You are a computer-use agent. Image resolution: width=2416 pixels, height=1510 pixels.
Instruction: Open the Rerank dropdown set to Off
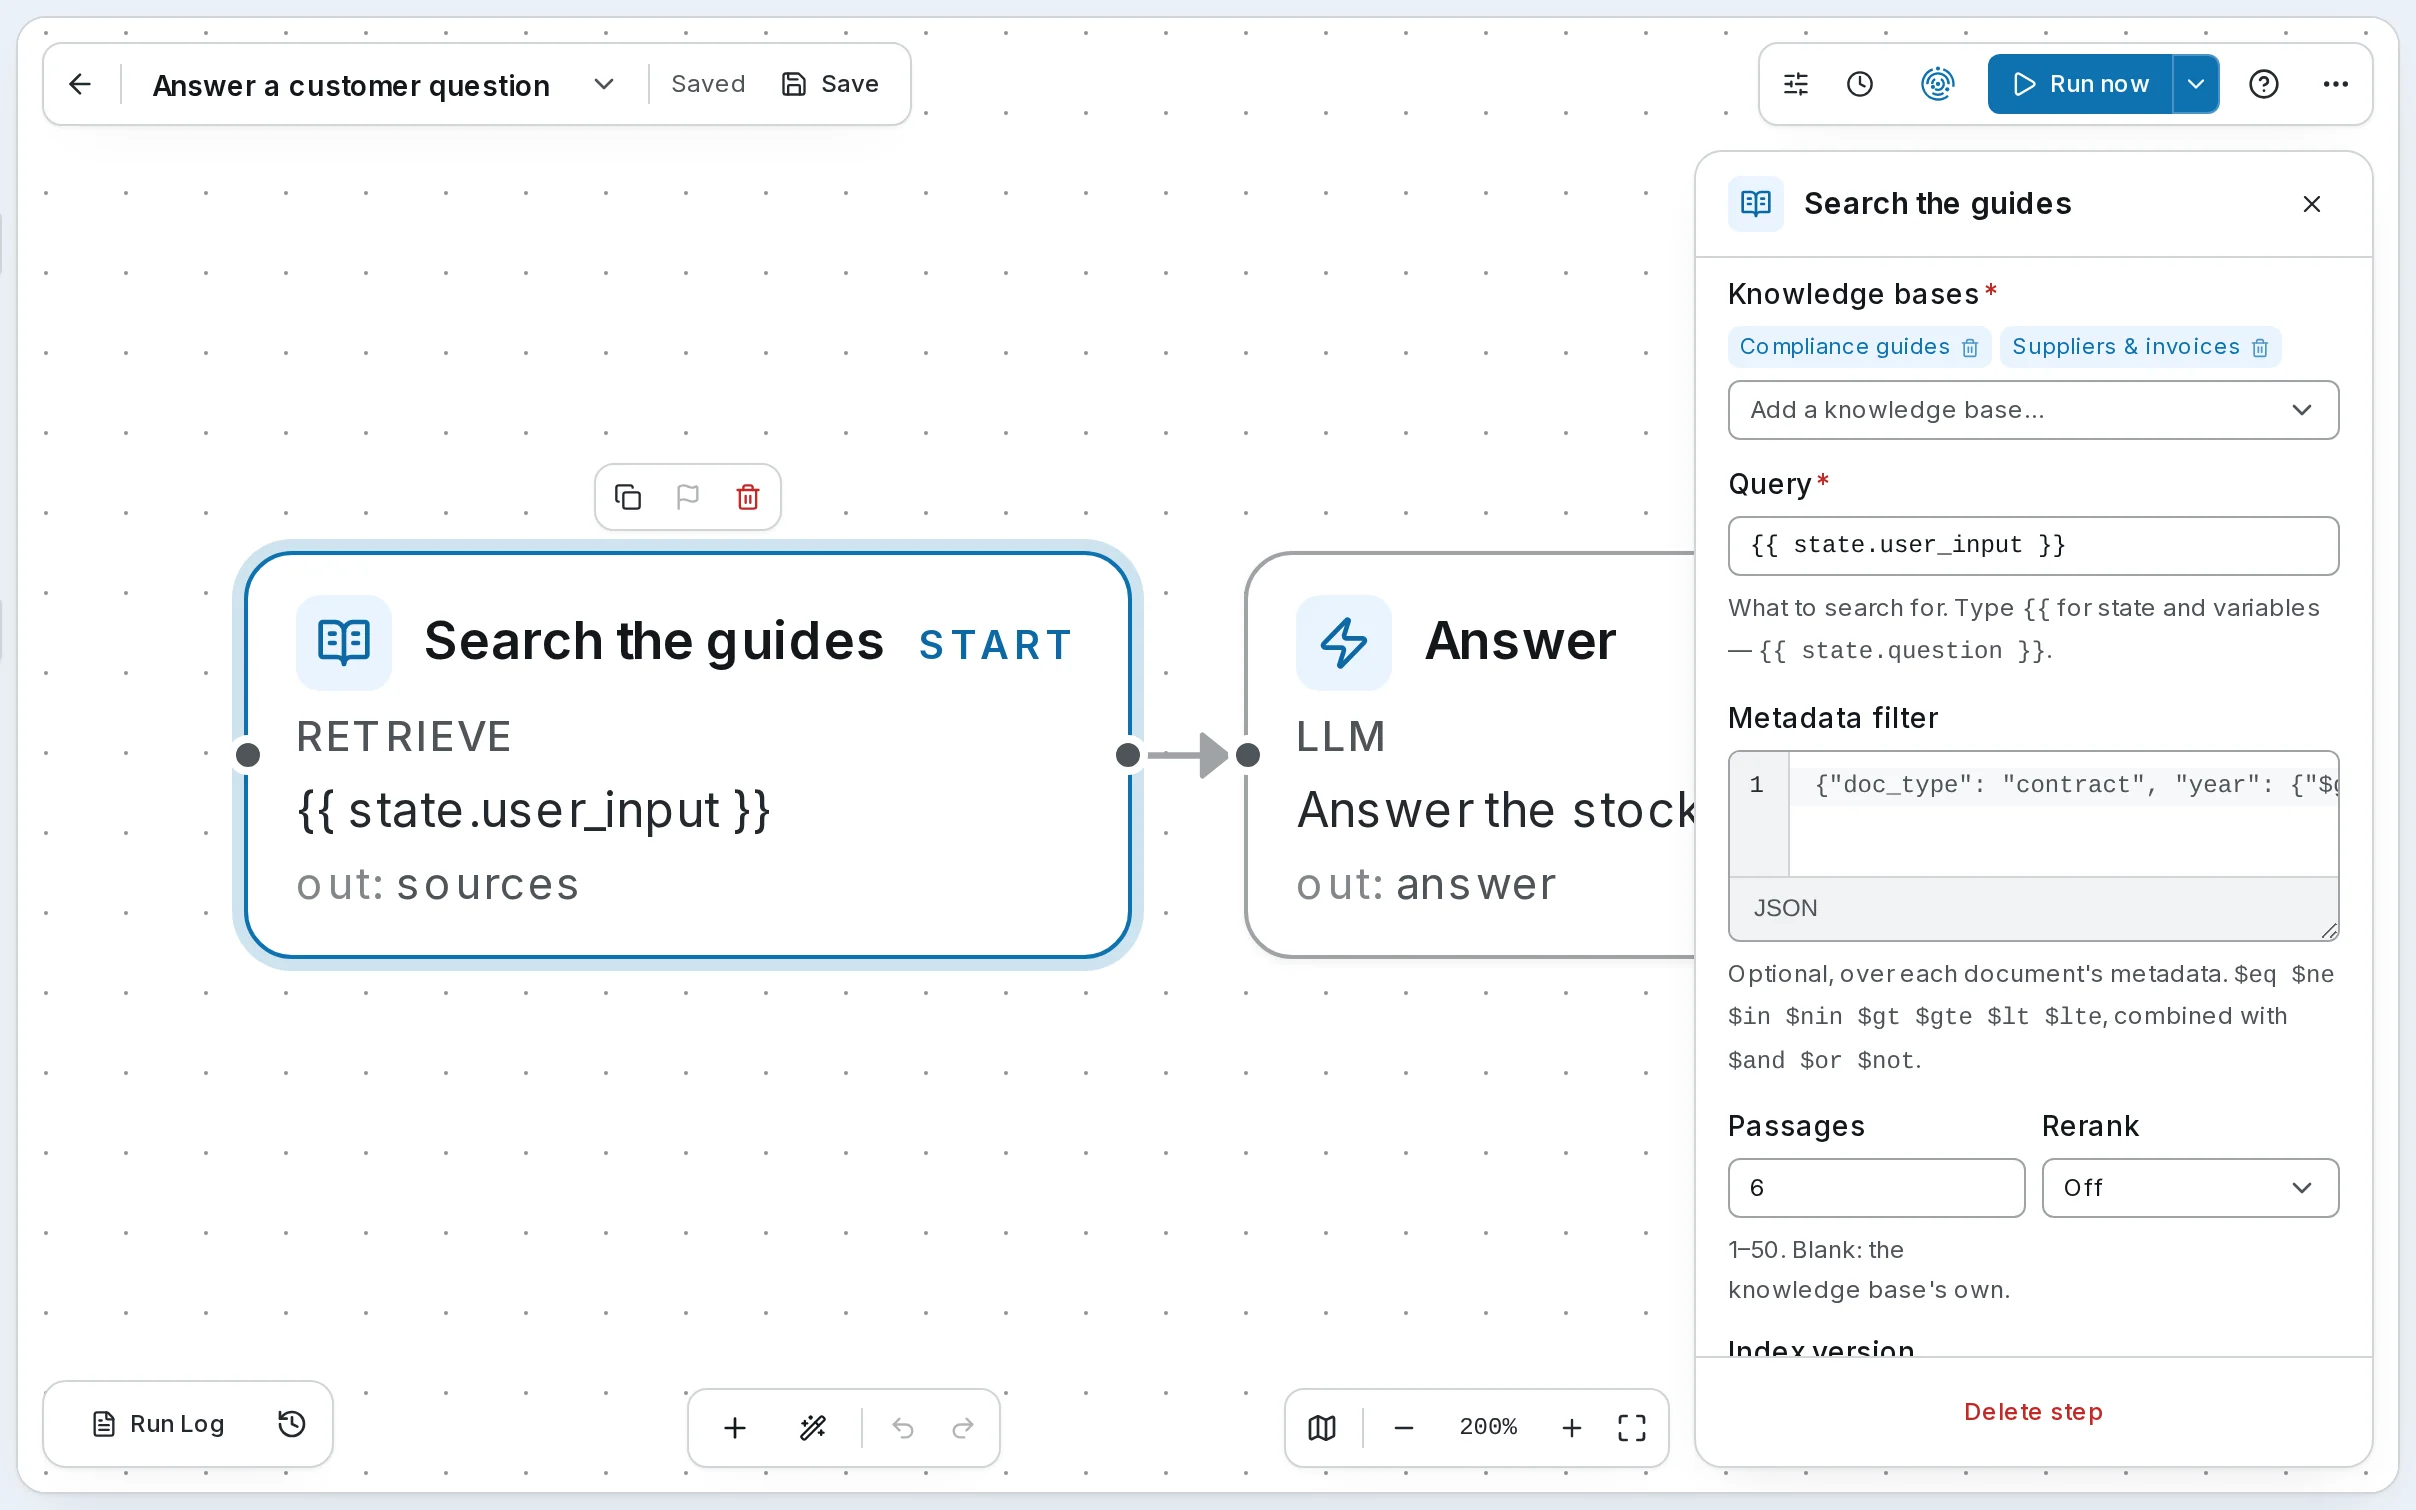(2190, 1188)
